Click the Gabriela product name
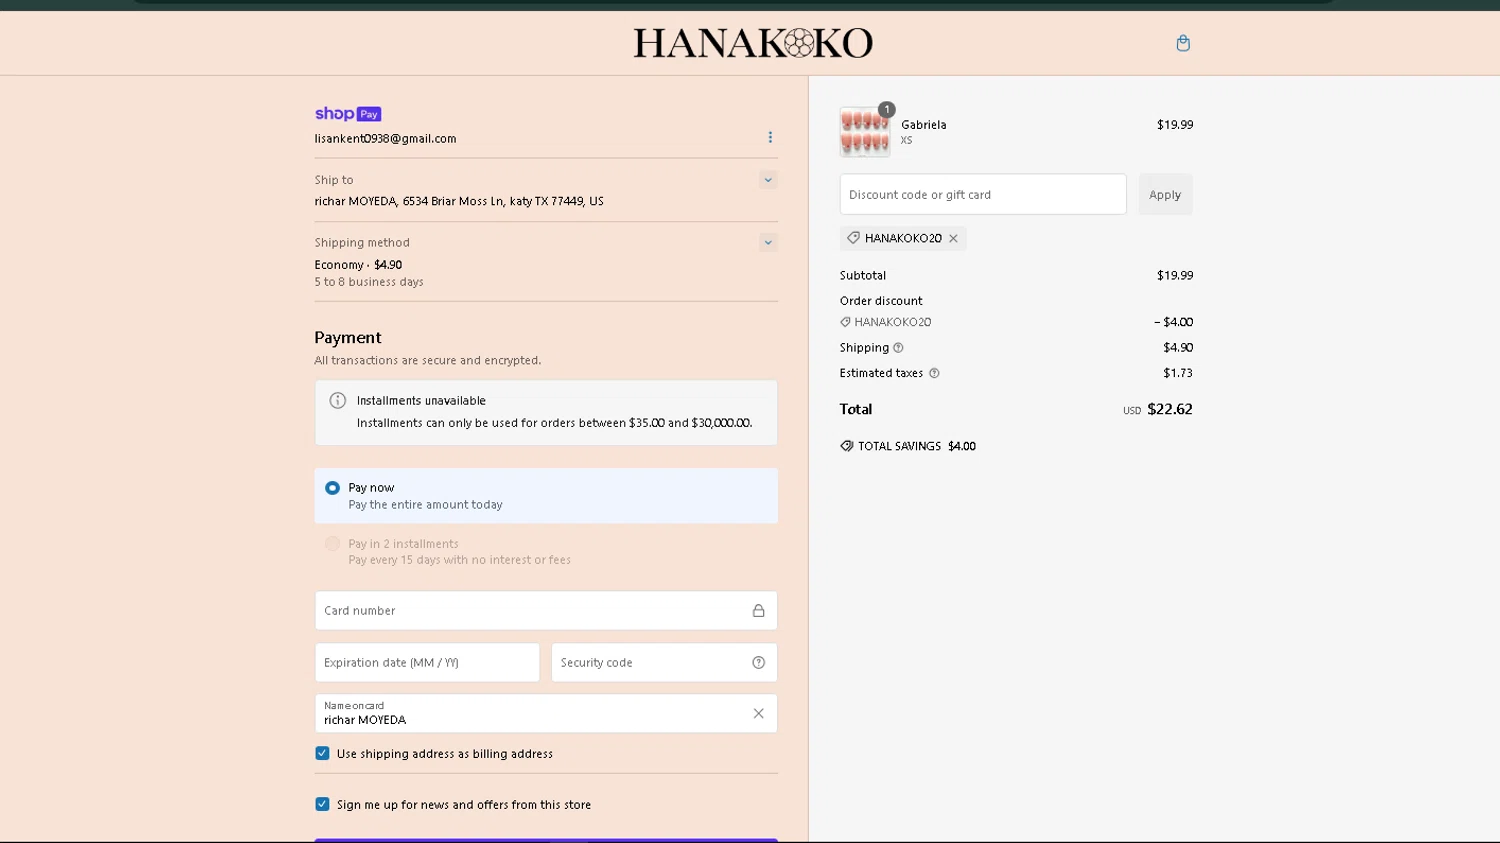The image size is (1500, 843). click(924, 125)
